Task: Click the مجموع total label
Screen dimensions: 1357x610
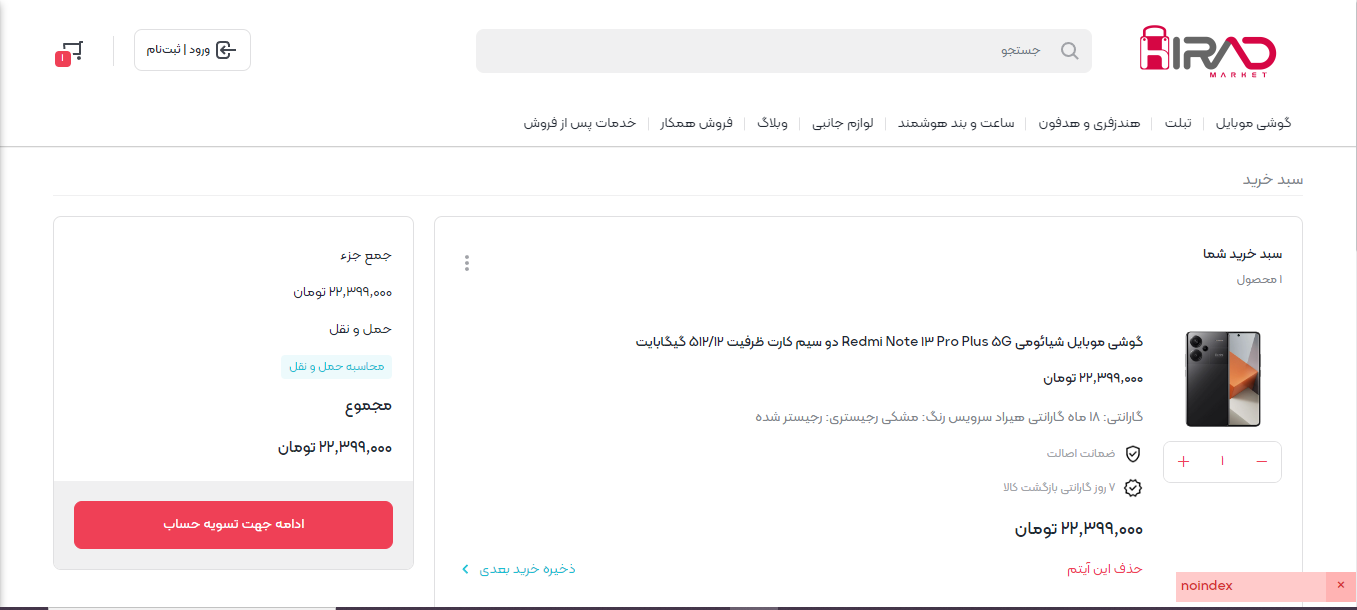Action: (x=369, y=406)
